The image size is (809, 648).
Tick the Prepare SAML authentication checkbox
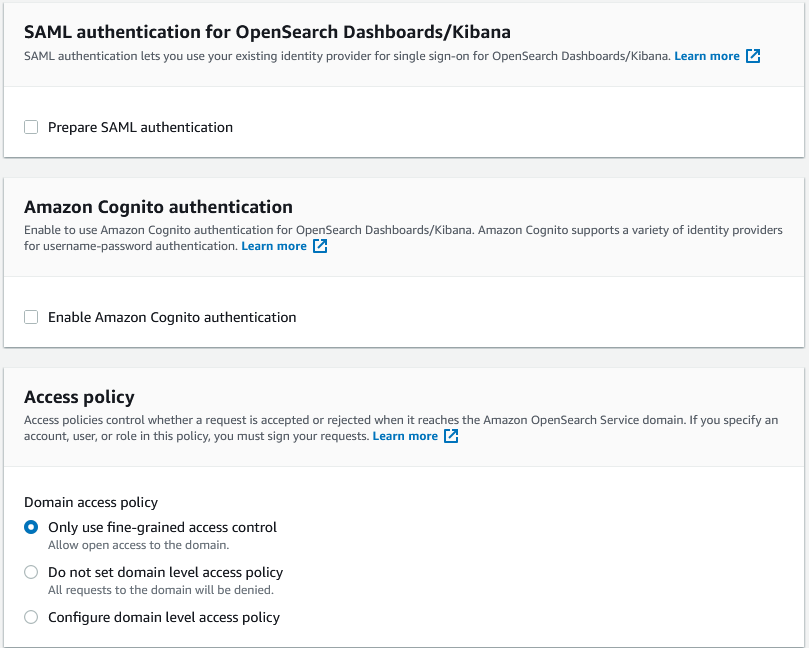click(x=31, y=127)
